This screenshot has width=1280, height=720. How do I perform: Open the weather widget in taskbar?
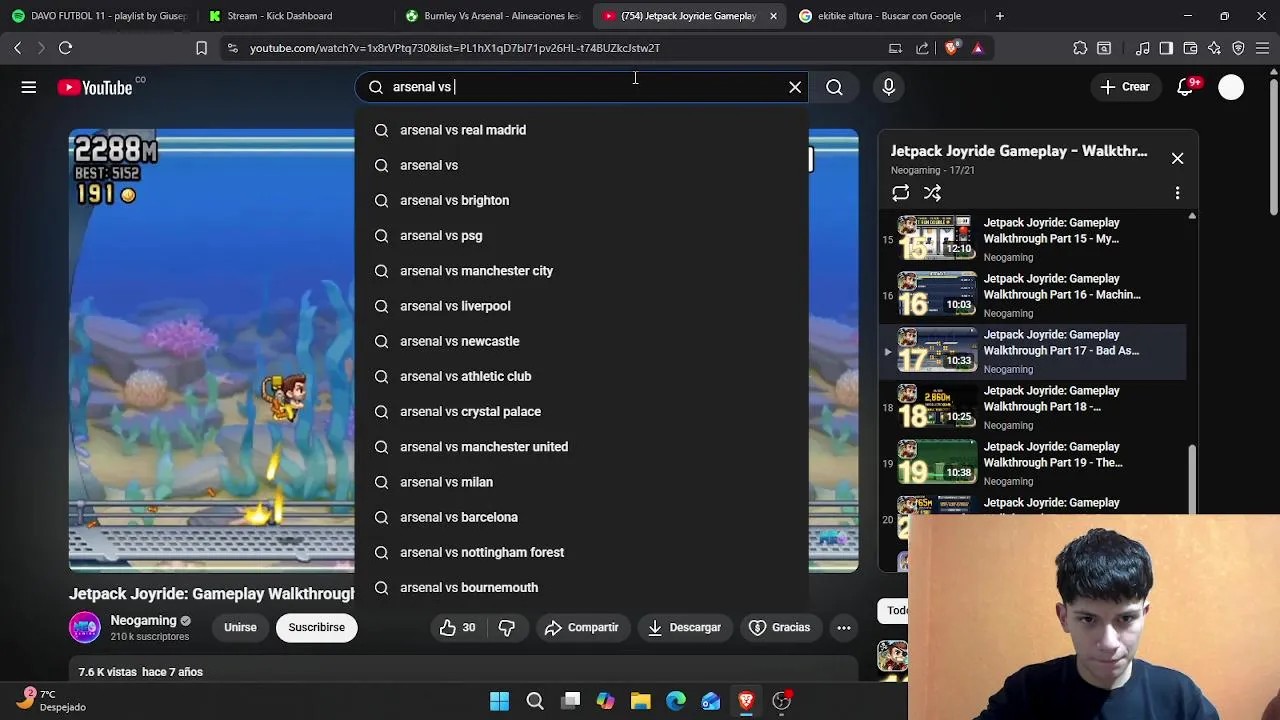coord(52,700)
